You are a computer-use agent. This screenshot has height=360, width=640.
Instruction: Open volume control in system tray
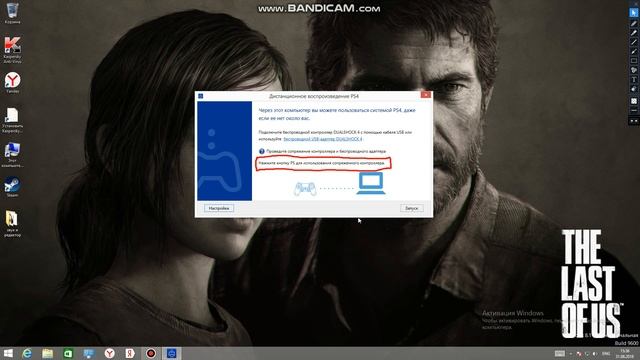(x=595, y=354)
